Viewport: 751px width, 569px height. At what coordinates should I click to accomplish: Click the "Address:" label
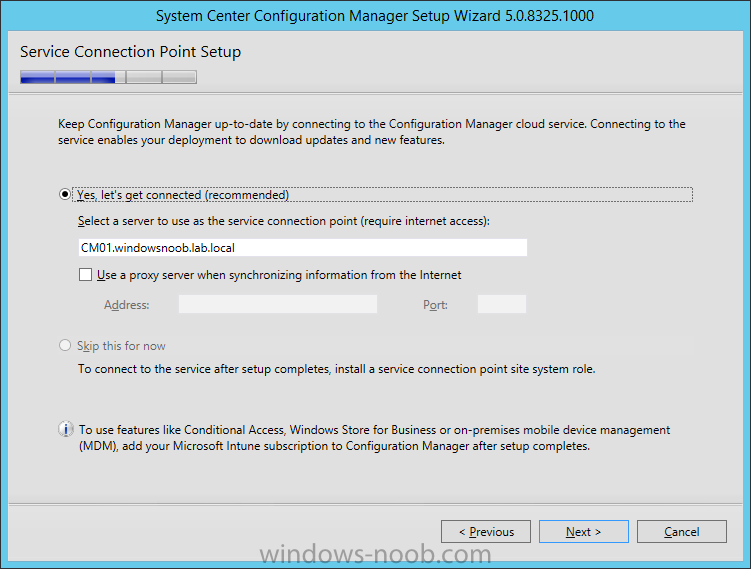(x=126, y=305)
